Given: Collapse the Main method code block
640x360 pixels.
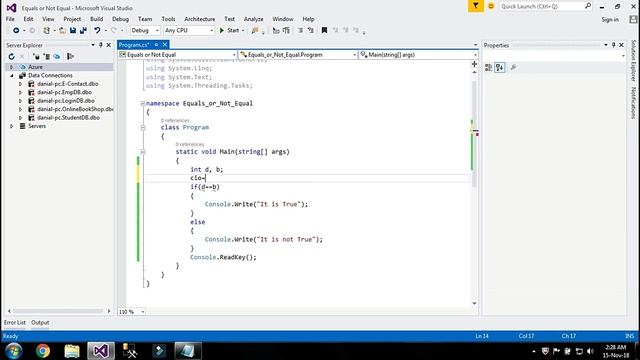Looking at the screenshot, I should [143, 152].
